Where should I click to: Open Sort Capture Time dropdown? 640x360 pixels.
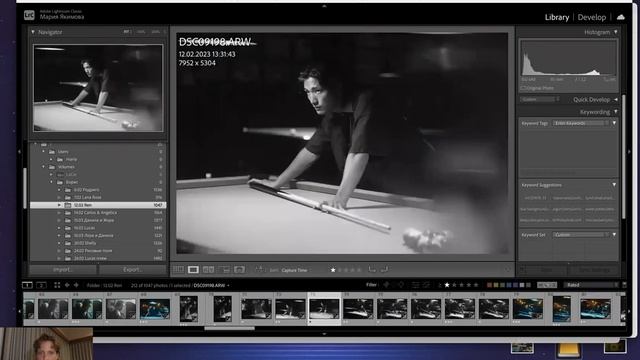(294, 270)
